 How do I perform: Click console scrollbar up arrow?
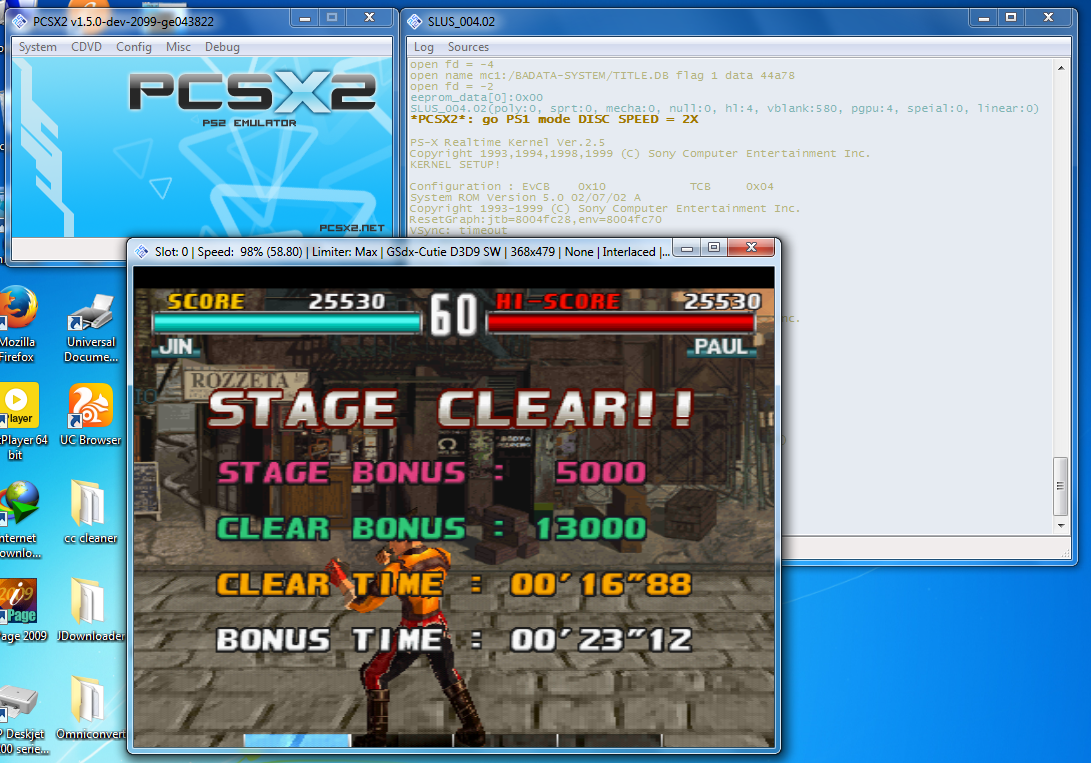pos(1060,67)
